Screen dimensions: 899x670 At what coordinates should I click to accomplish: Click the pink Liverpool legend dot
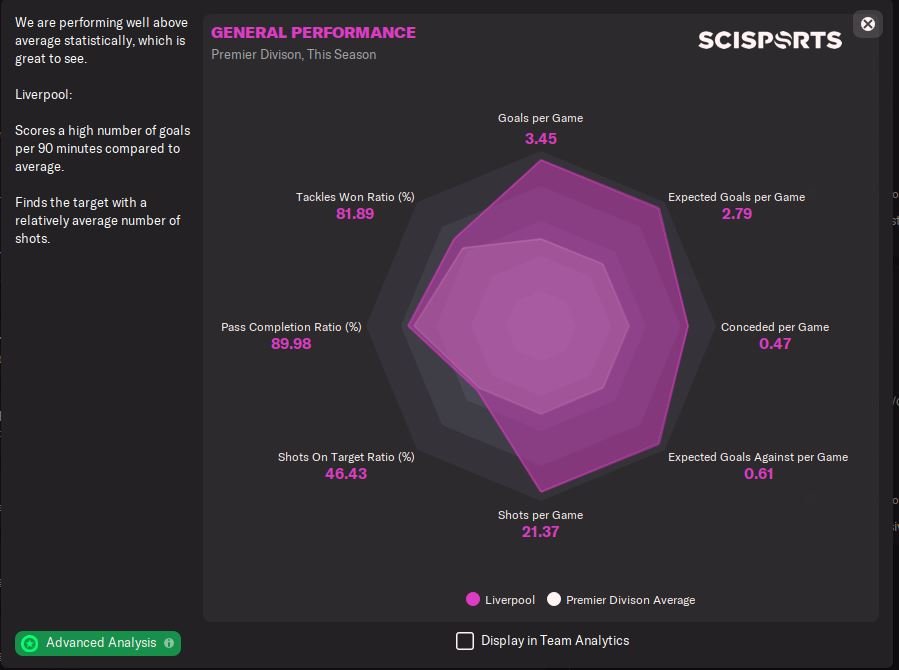pos(473,600)
